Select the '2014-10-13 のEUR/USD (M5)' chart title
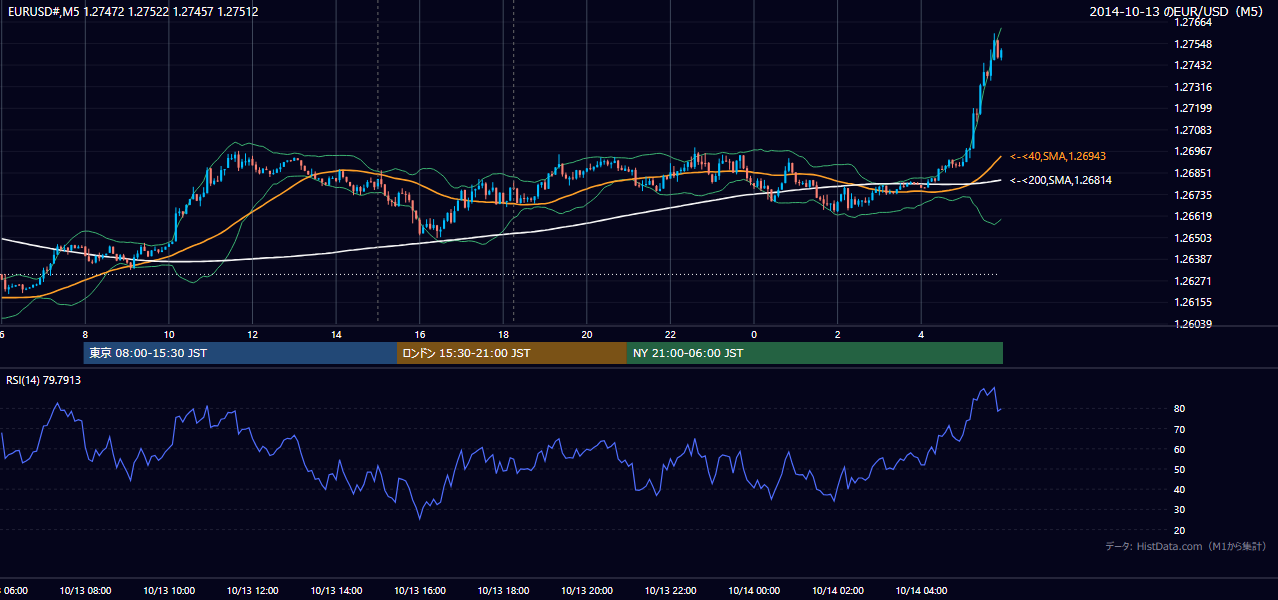 tap(1178, 12)
